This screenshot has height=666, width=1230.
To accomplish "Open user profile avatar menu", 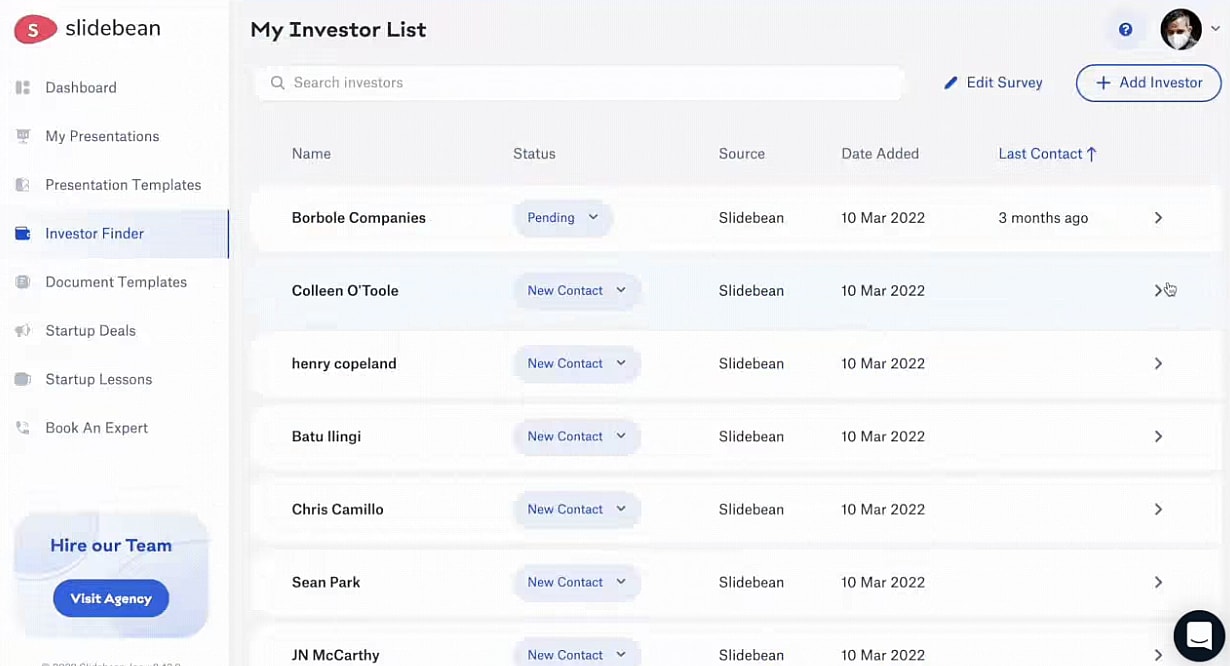I will pos(1181,30).
